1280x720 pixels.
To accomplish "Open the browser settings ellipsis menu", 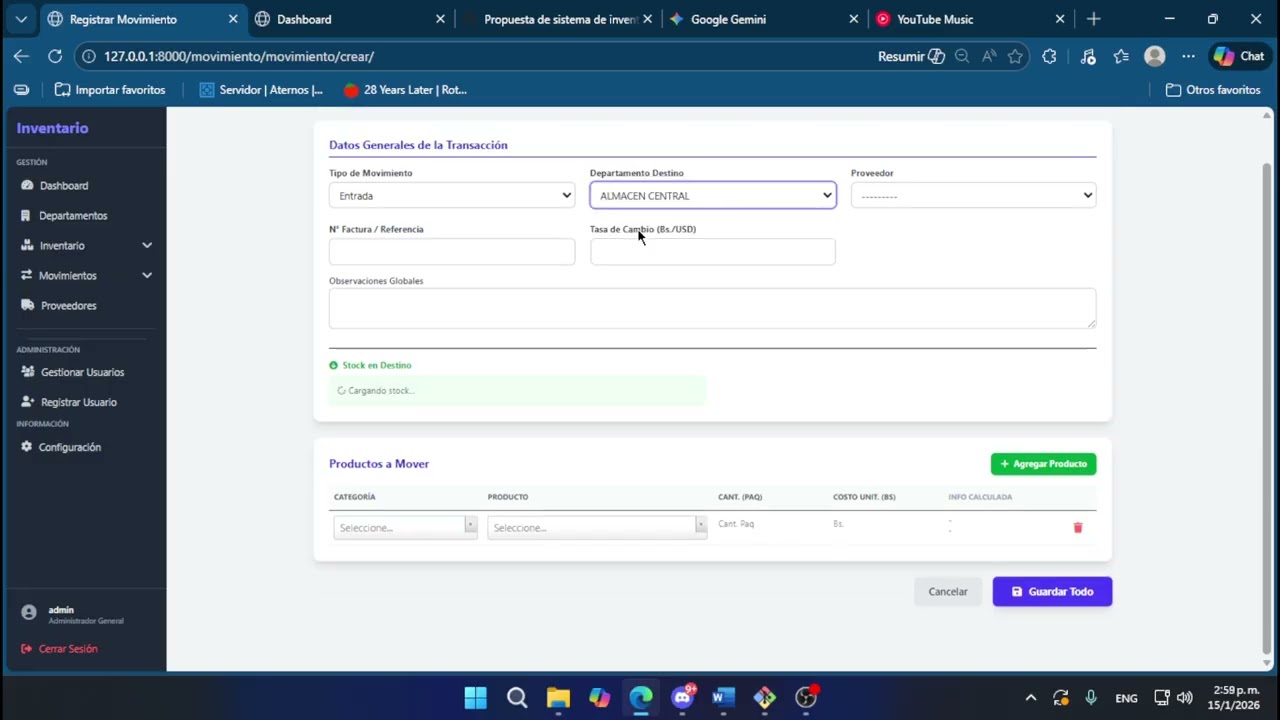I will (1188, 56).
